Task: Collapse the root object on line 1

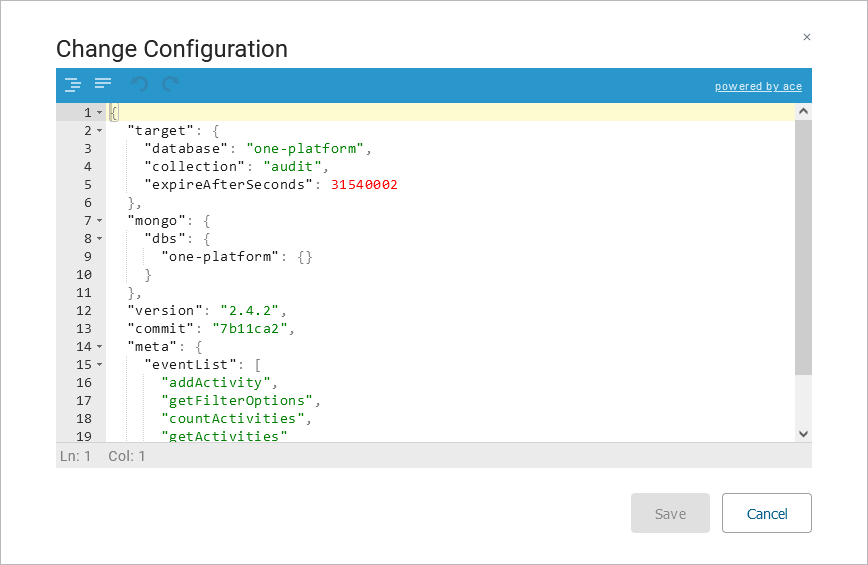Action: tap(100, 113)
